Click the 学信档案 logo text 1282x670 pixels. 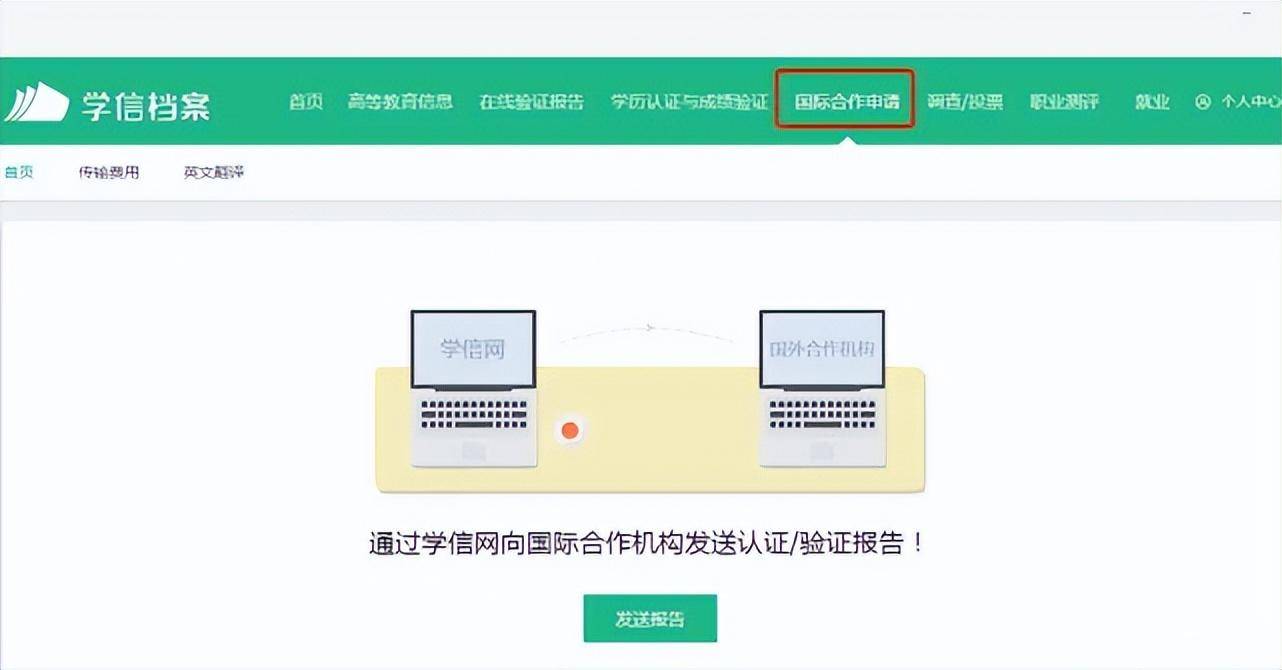(x=146, y=104)
